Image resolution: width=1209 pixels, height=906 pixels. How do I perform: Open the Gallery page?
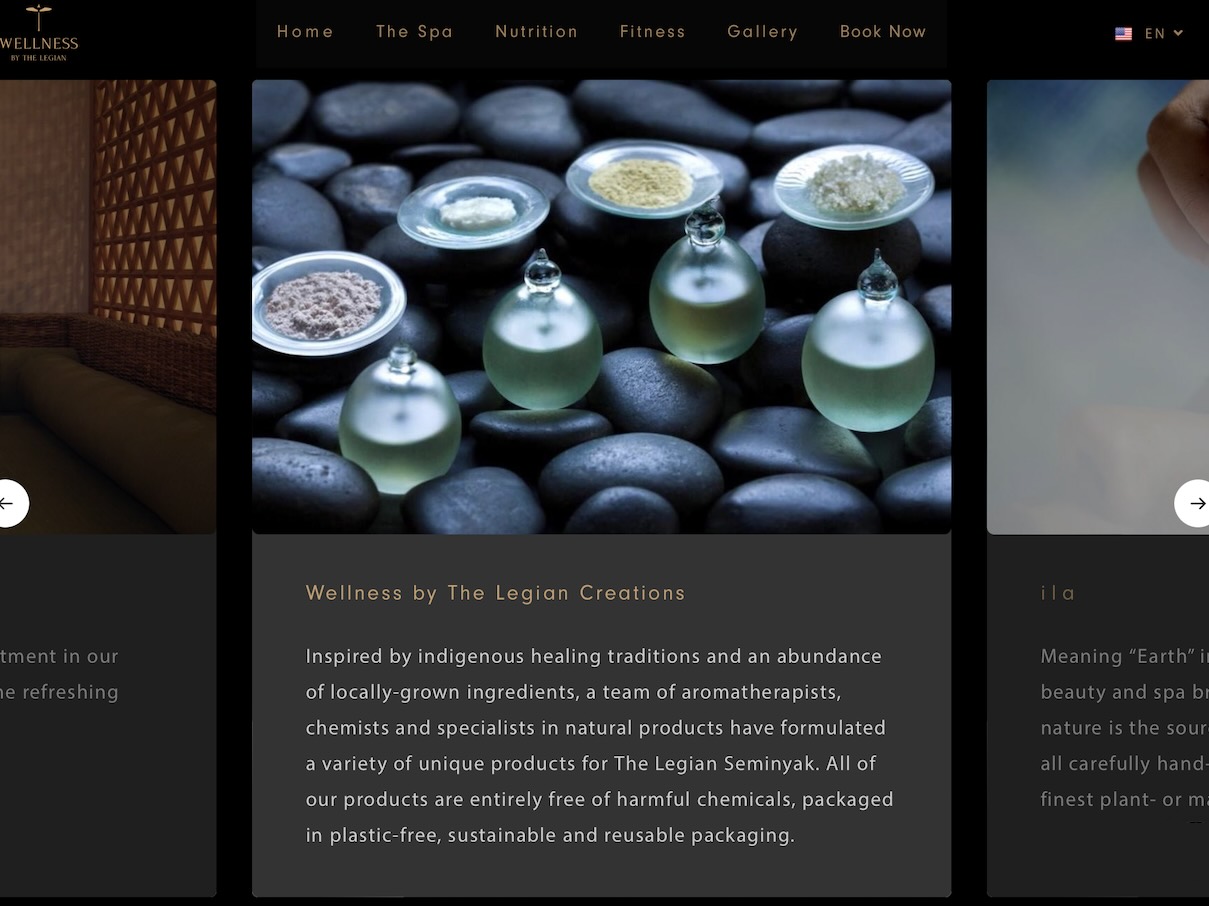[762, 32]
